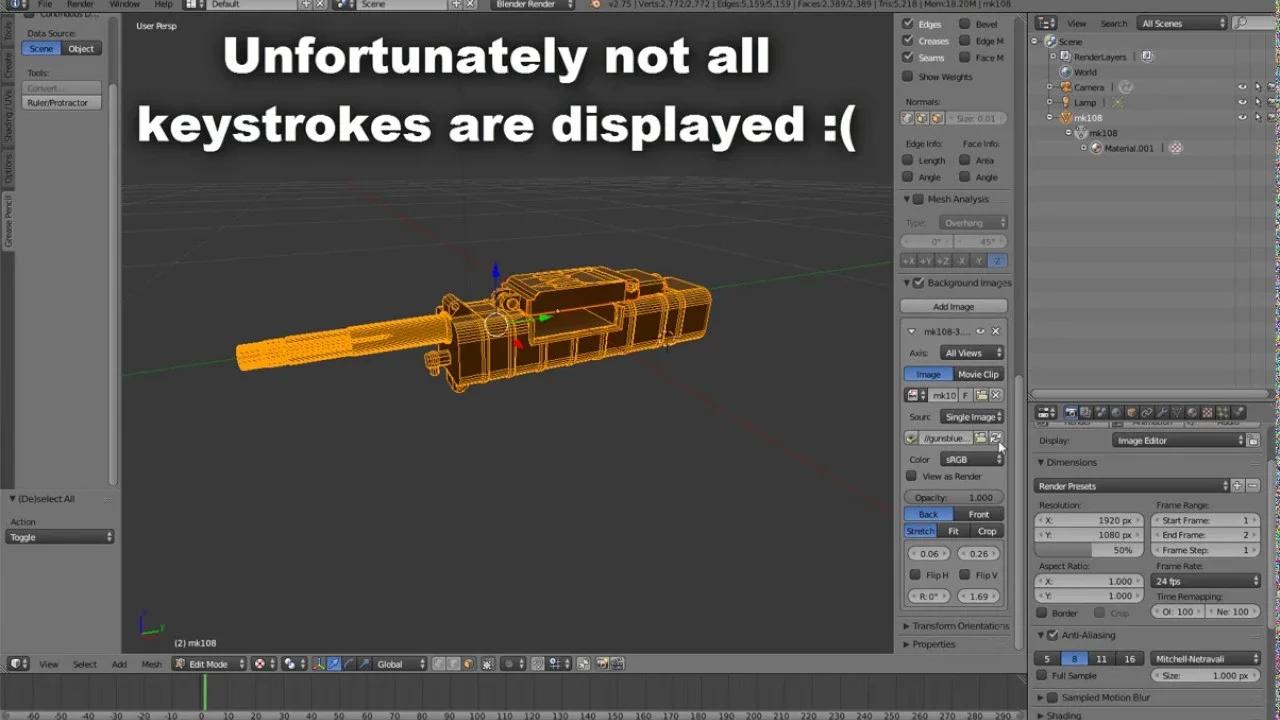Image resolution: width=1280 pixels, height=720 pixels.
Task: Enable the View as Render checkbox
Action: [x=911, y=476]
